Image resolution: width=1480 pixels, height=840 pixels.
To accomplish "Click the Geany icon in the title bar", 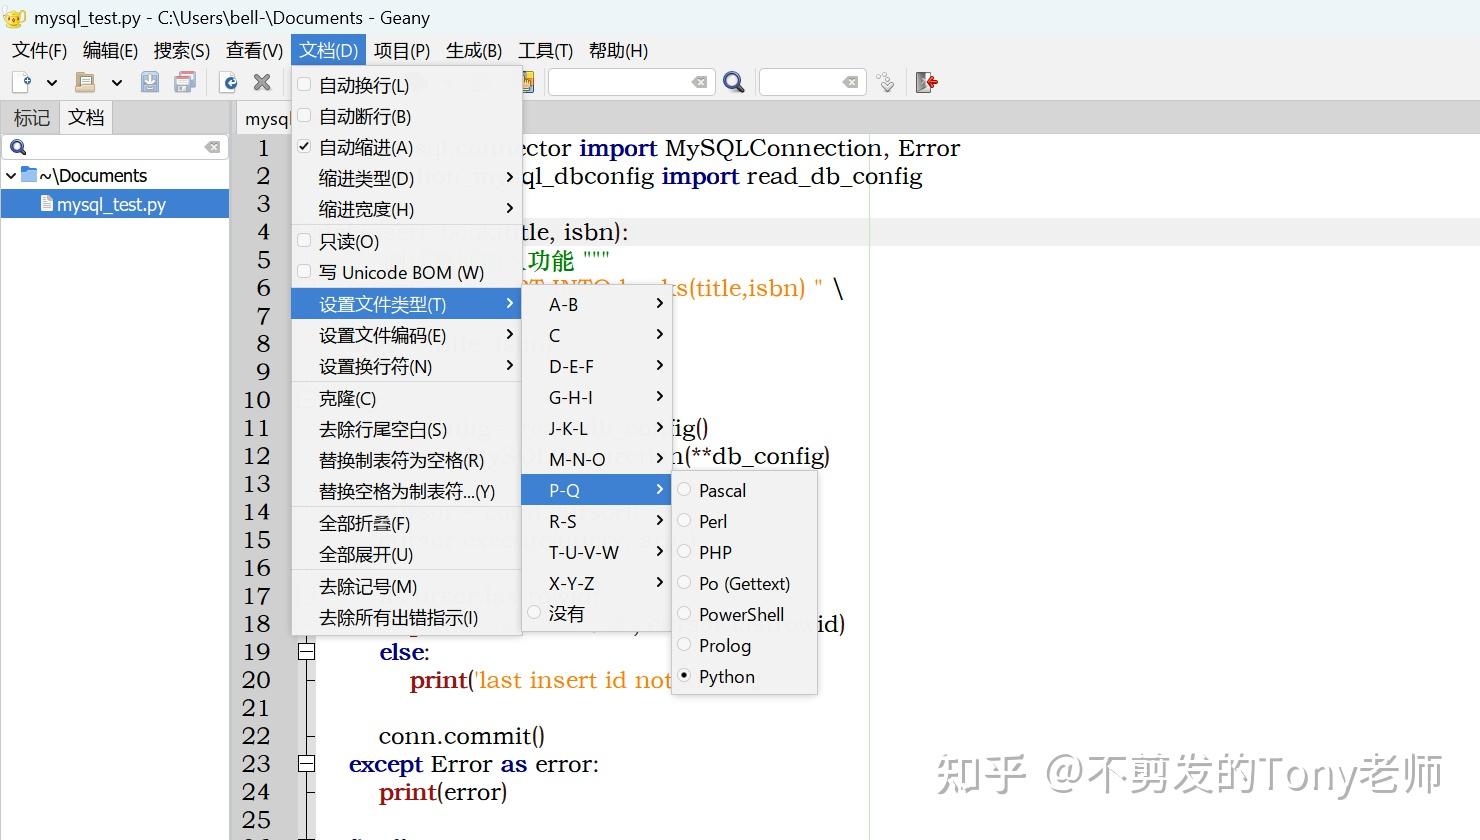I will (14, 17).
